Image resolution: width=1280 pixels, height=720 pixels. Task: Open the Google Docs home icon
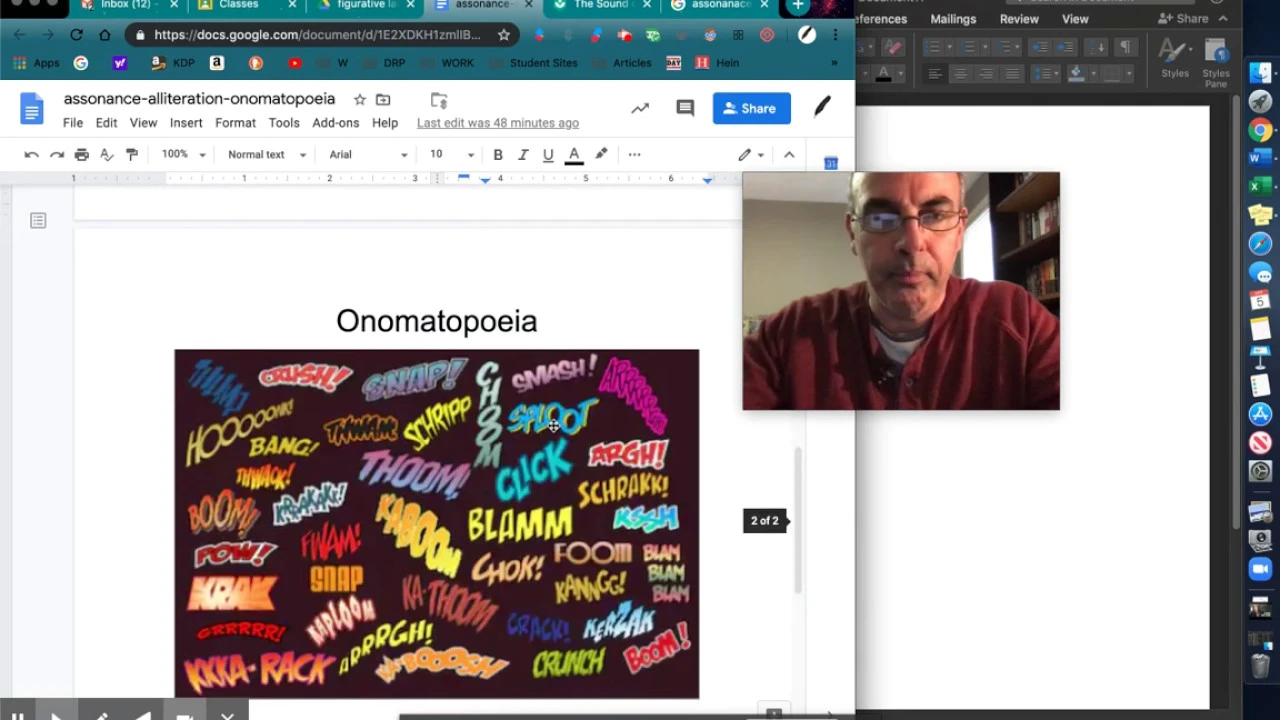click(x=33, y=108)
